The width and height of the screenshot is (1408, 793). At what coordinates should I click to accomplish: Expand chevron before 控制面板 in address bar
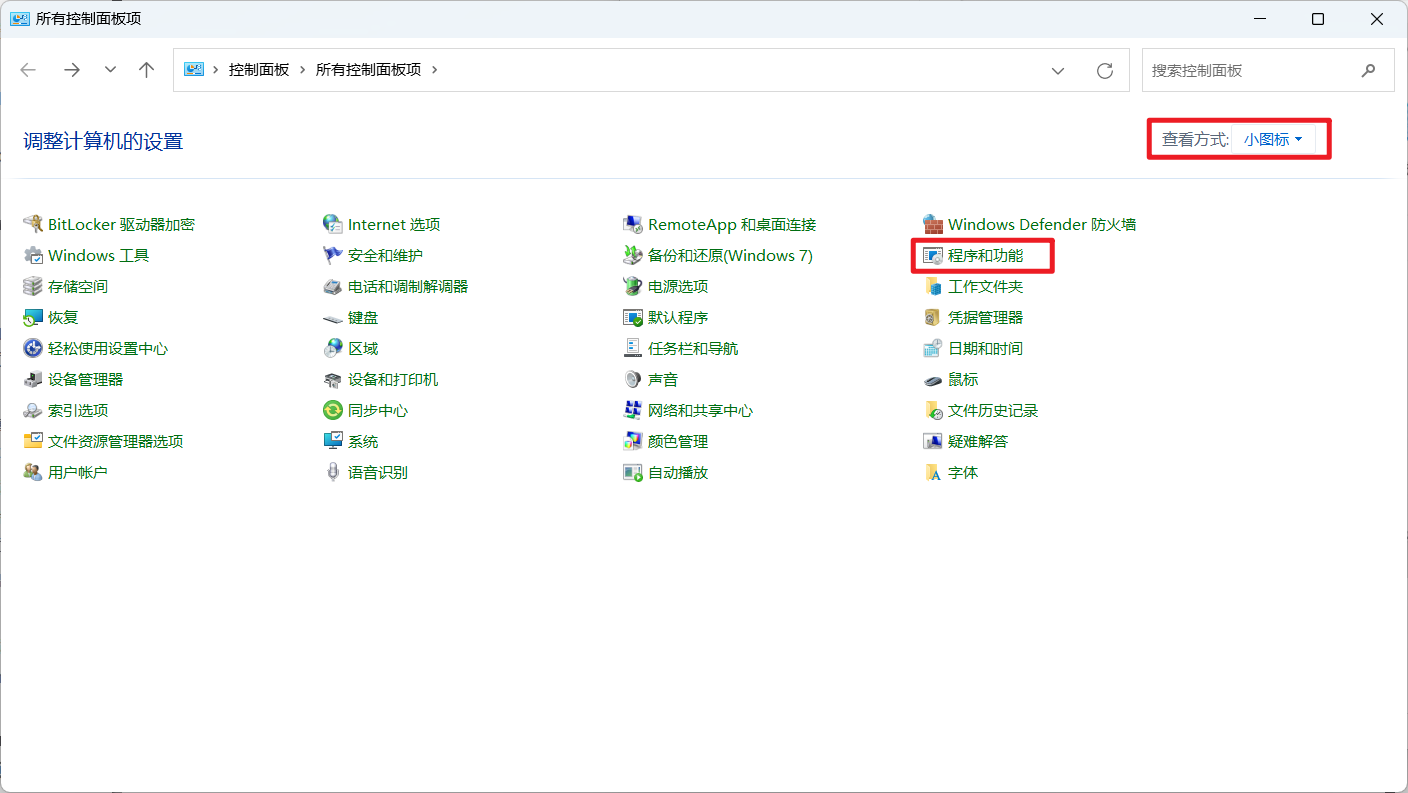pyautogui.click(x=216, y=70)
